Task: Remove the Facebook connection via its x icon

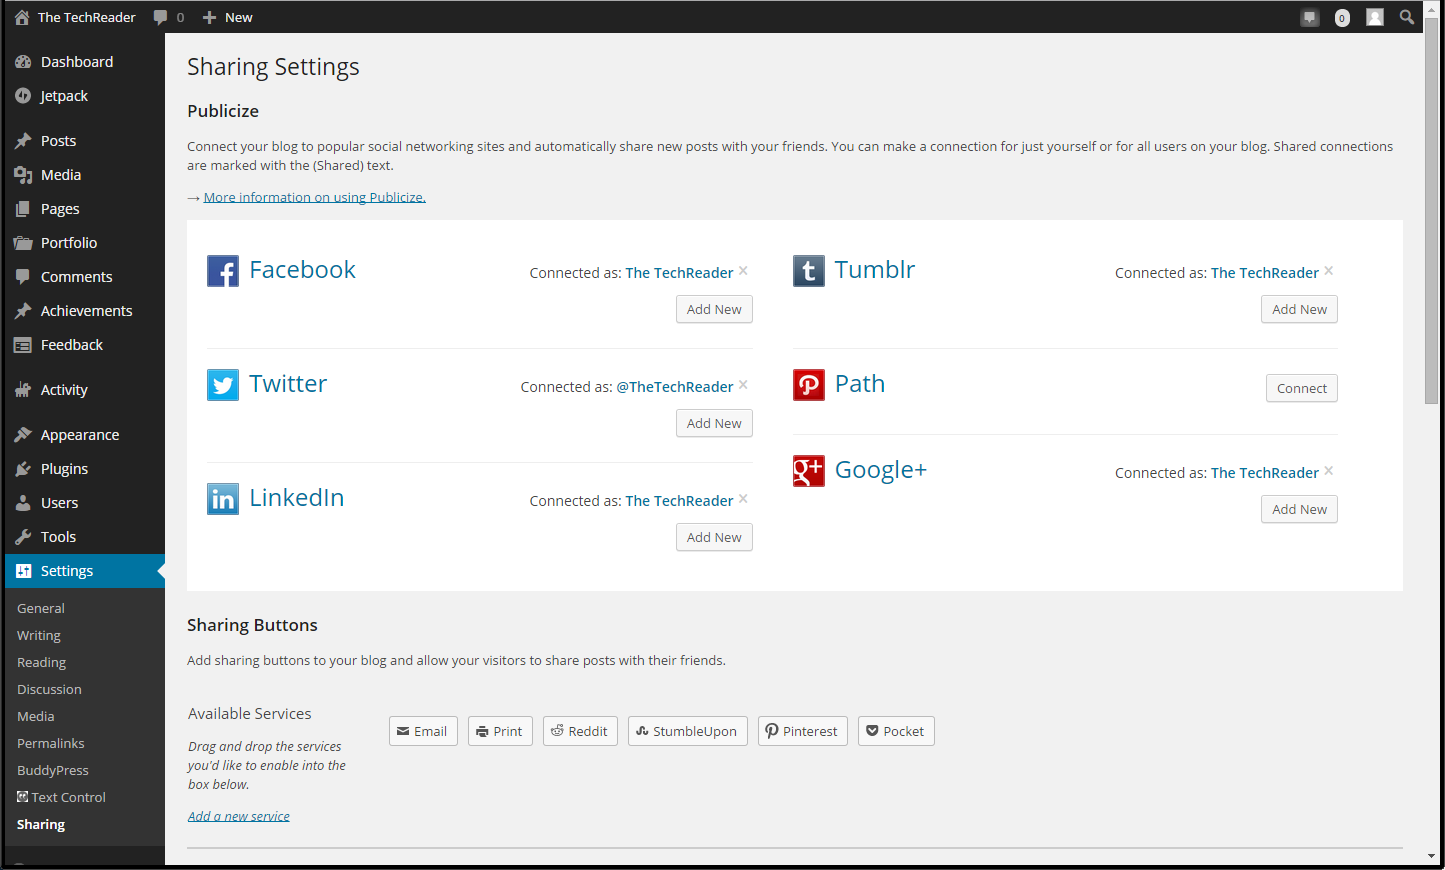Action: coord(743,271)
